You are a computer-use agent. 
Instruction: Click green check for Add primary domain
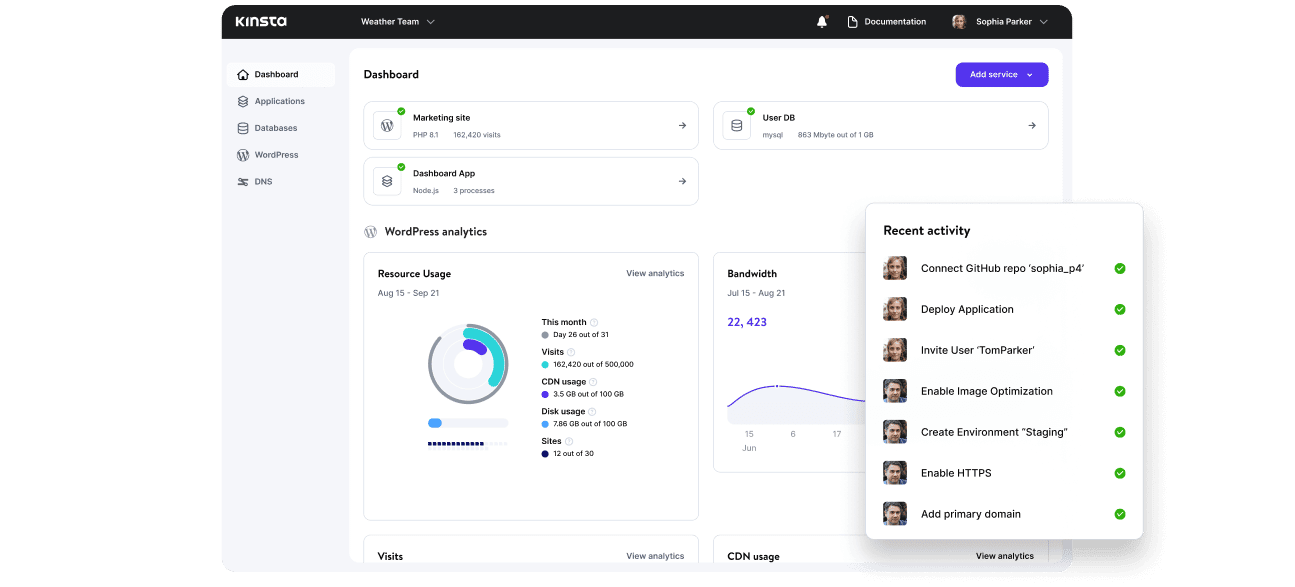1120,514
